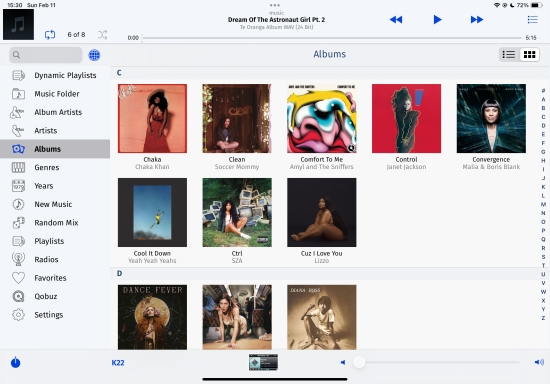
Task: Open Genres section
Action: point(55,168)
